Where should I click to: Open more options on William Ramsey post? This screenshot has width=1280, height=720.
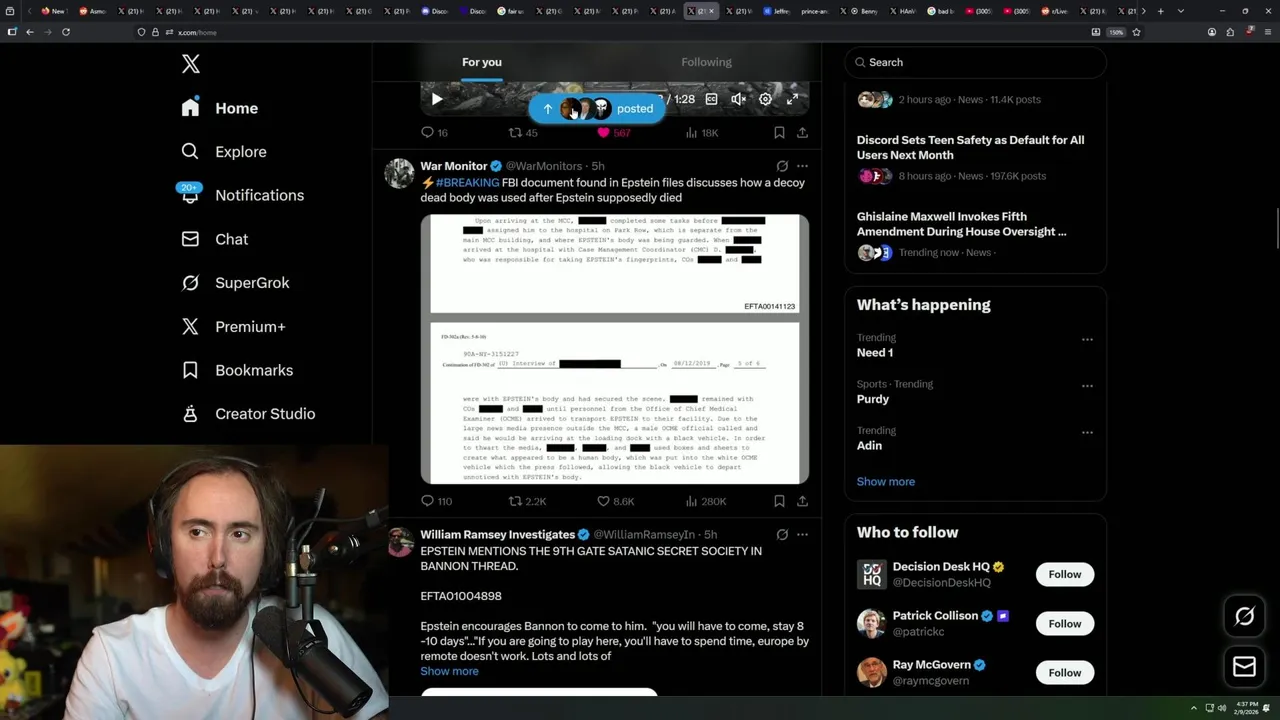click(x=802, y=534)
